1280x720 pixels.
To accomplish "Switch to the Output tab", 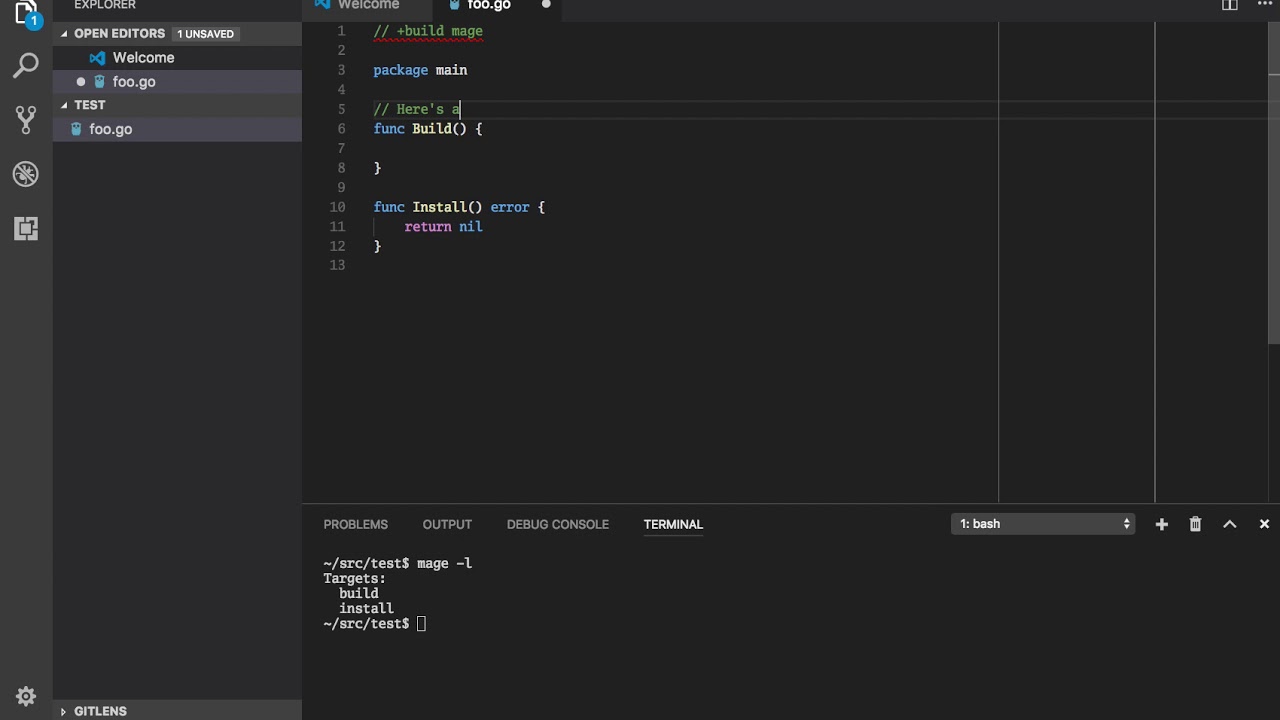I will 447,524.
